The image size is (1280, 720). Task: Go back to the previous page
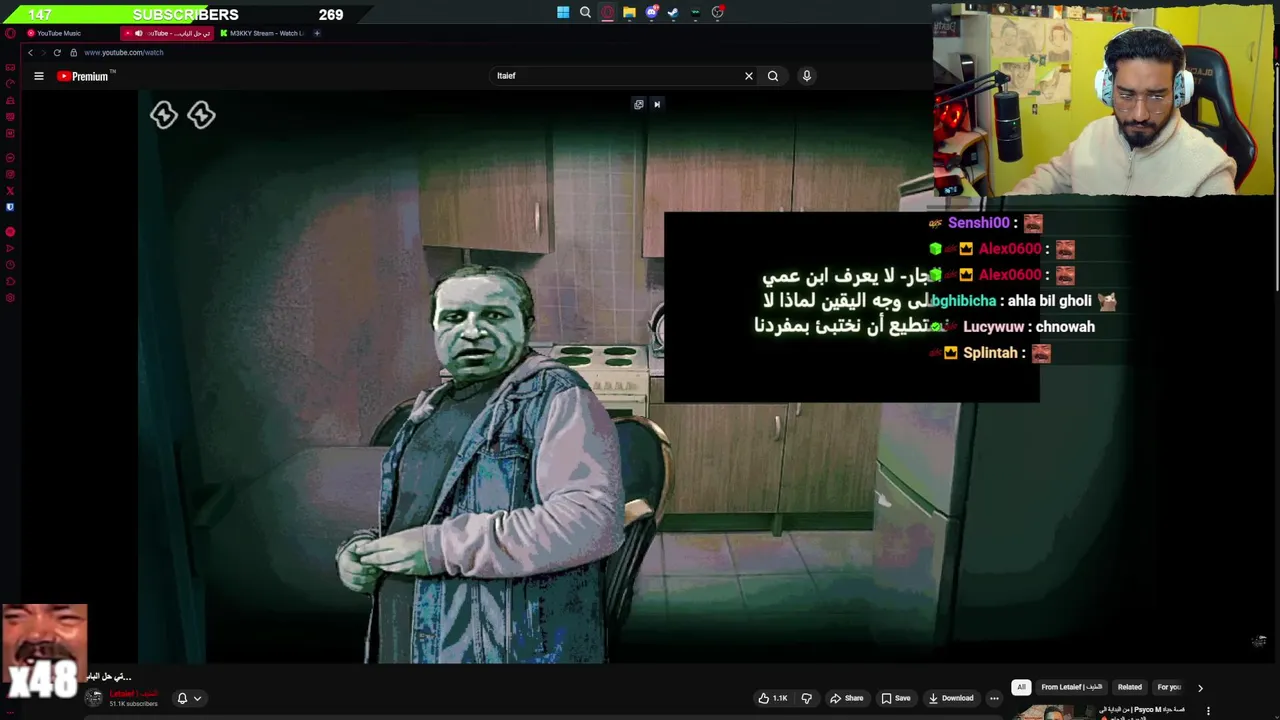[x=30, y=52]
